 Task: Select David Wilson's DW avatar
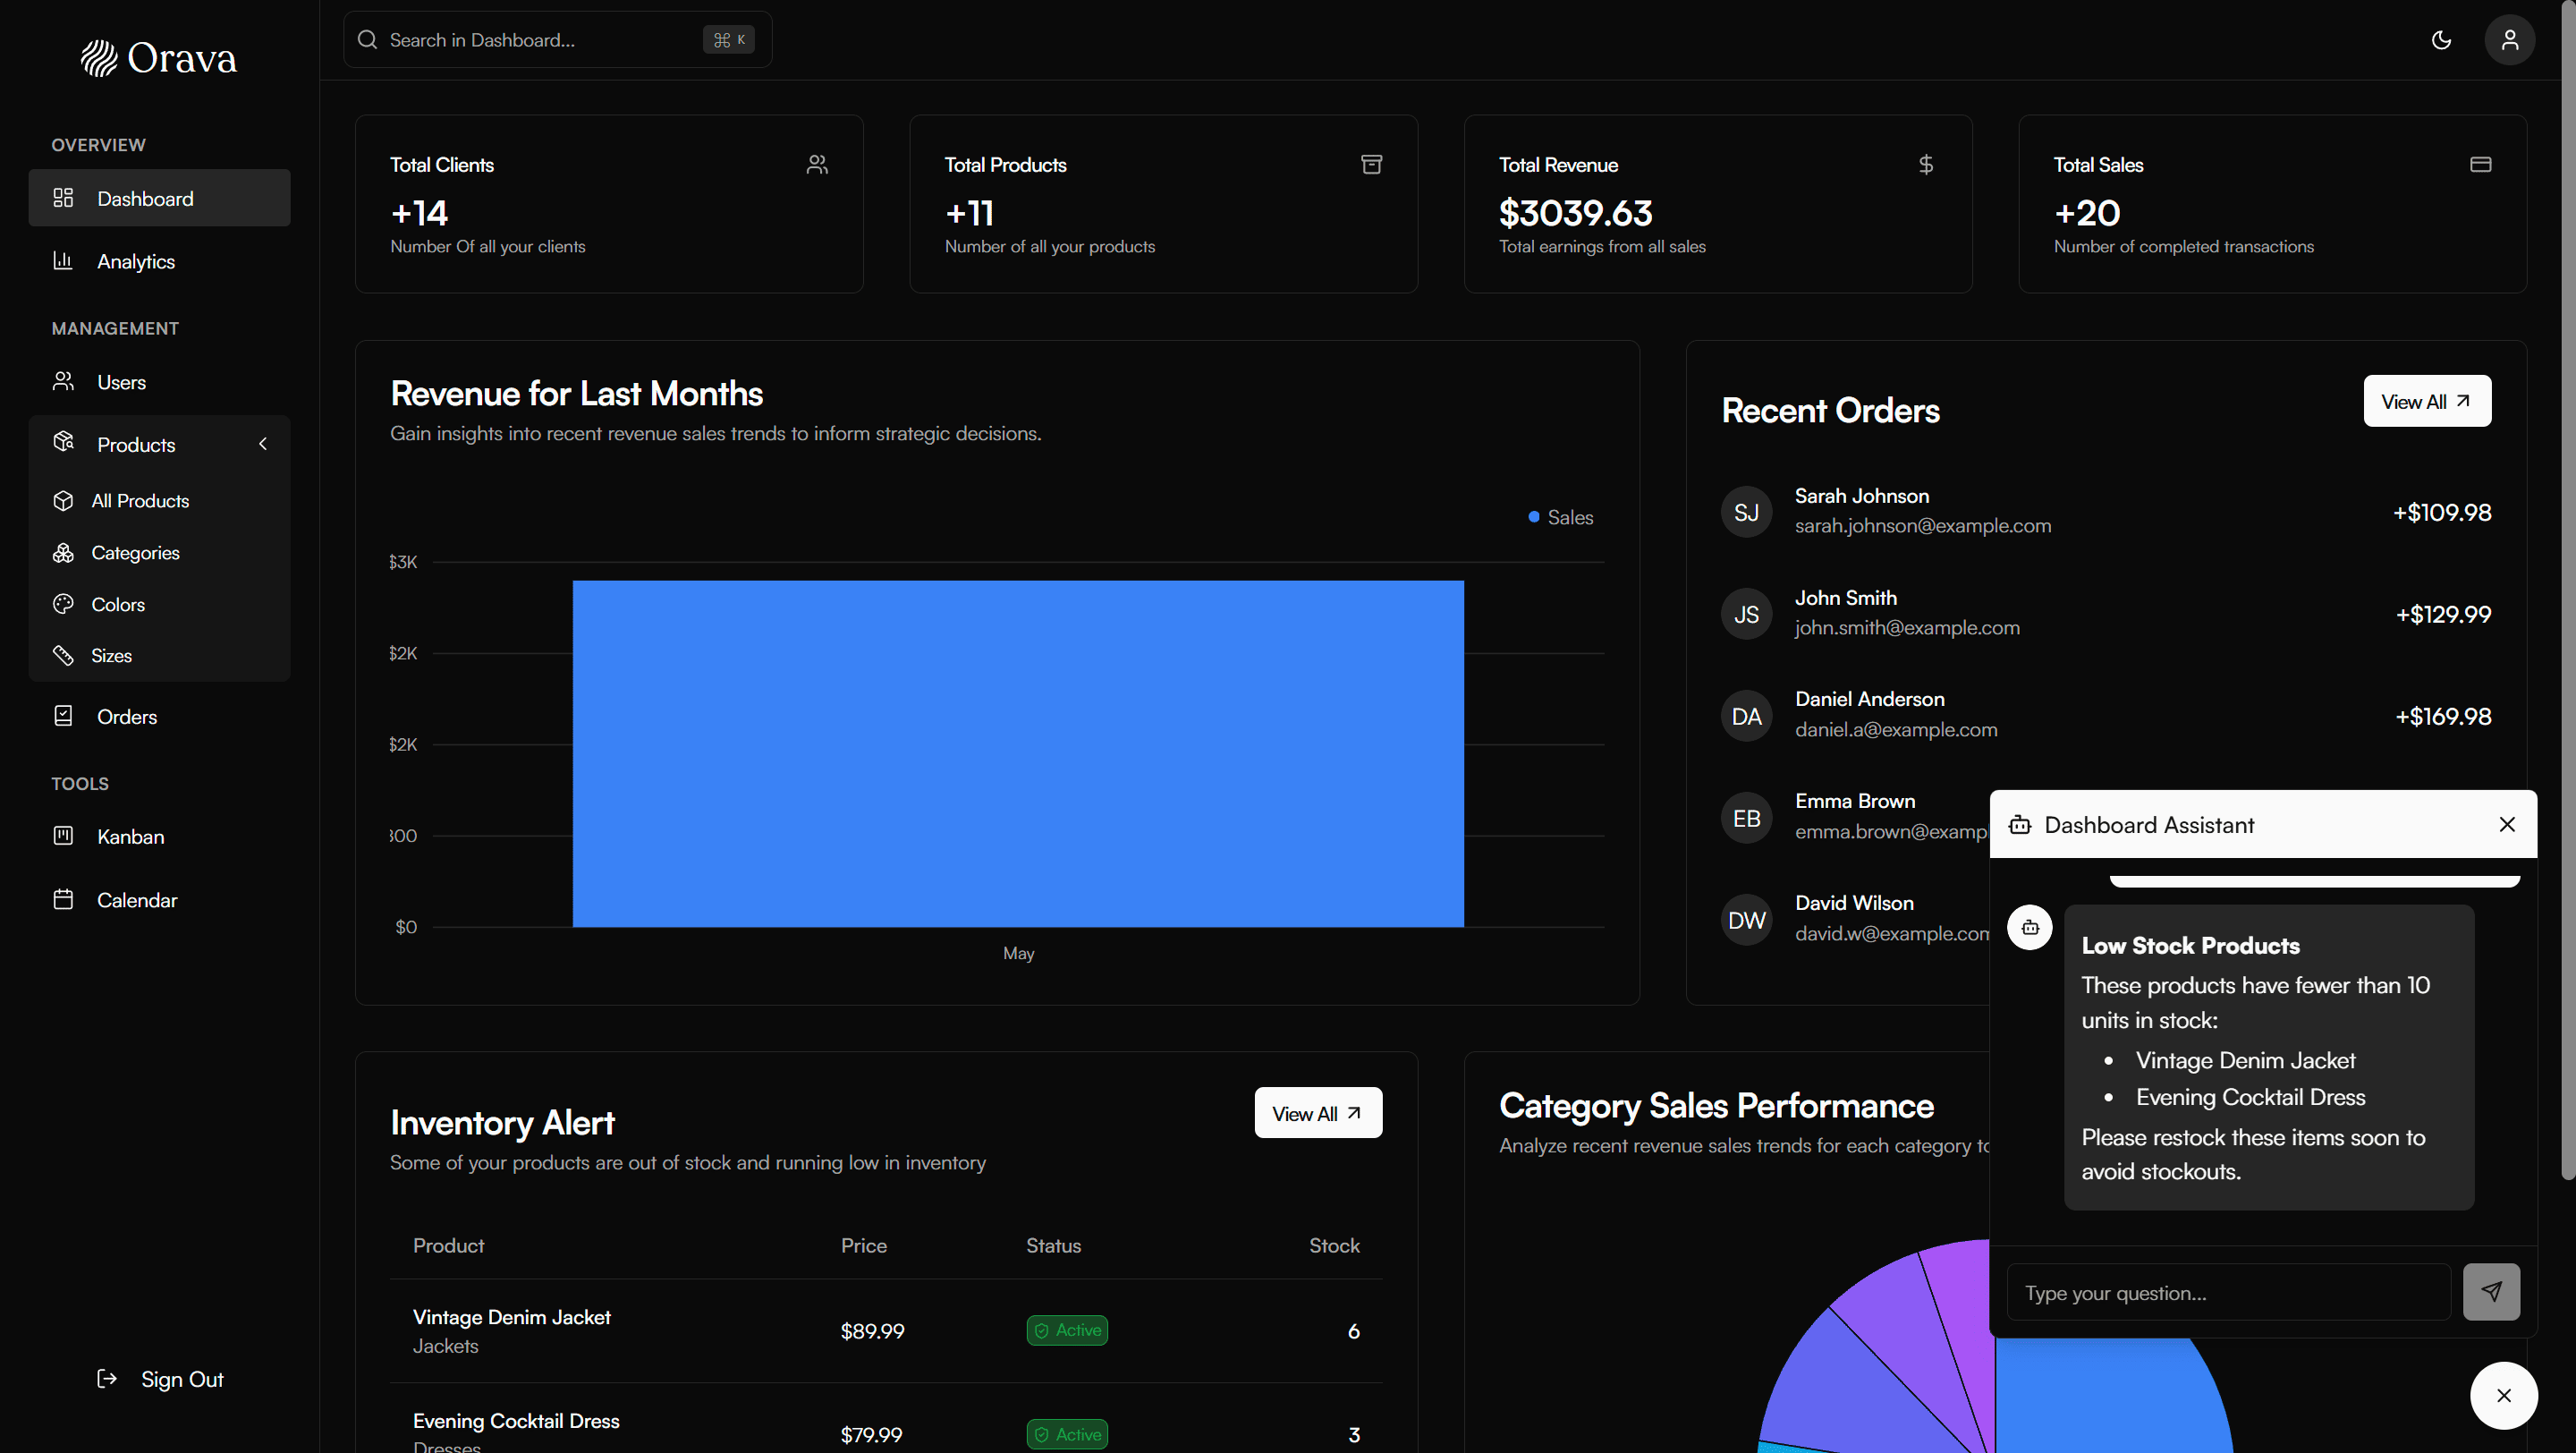pyautogui.click(x=1746, y=920)
